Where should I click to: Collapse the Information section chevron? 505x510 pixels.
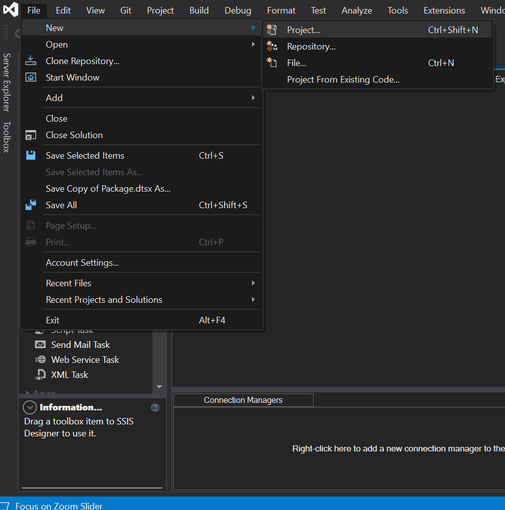pyautogui.click(x=30, y=407)
